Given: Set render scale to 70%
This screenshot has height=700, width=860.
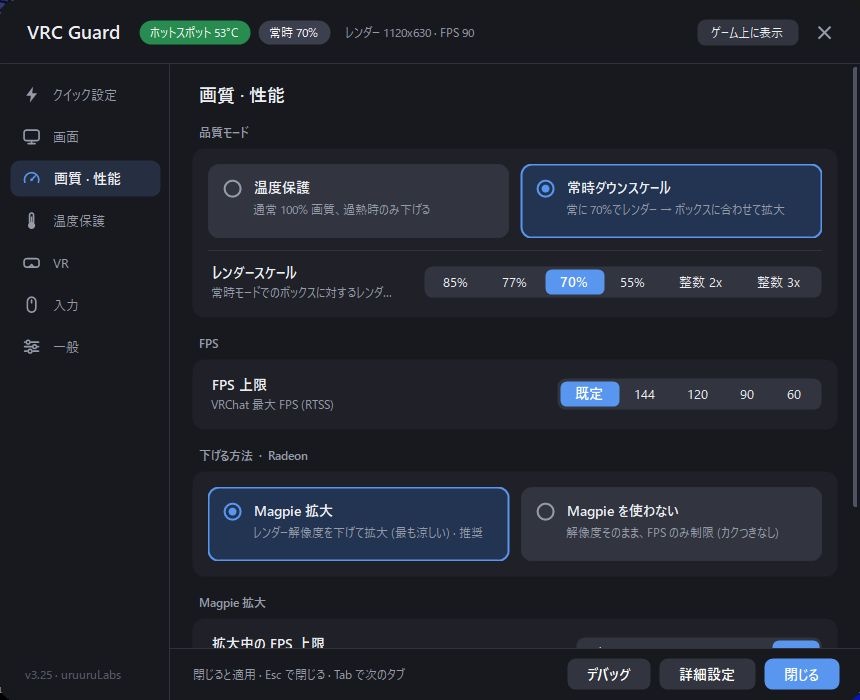Looking at the screenshot, I should (574, 282).
